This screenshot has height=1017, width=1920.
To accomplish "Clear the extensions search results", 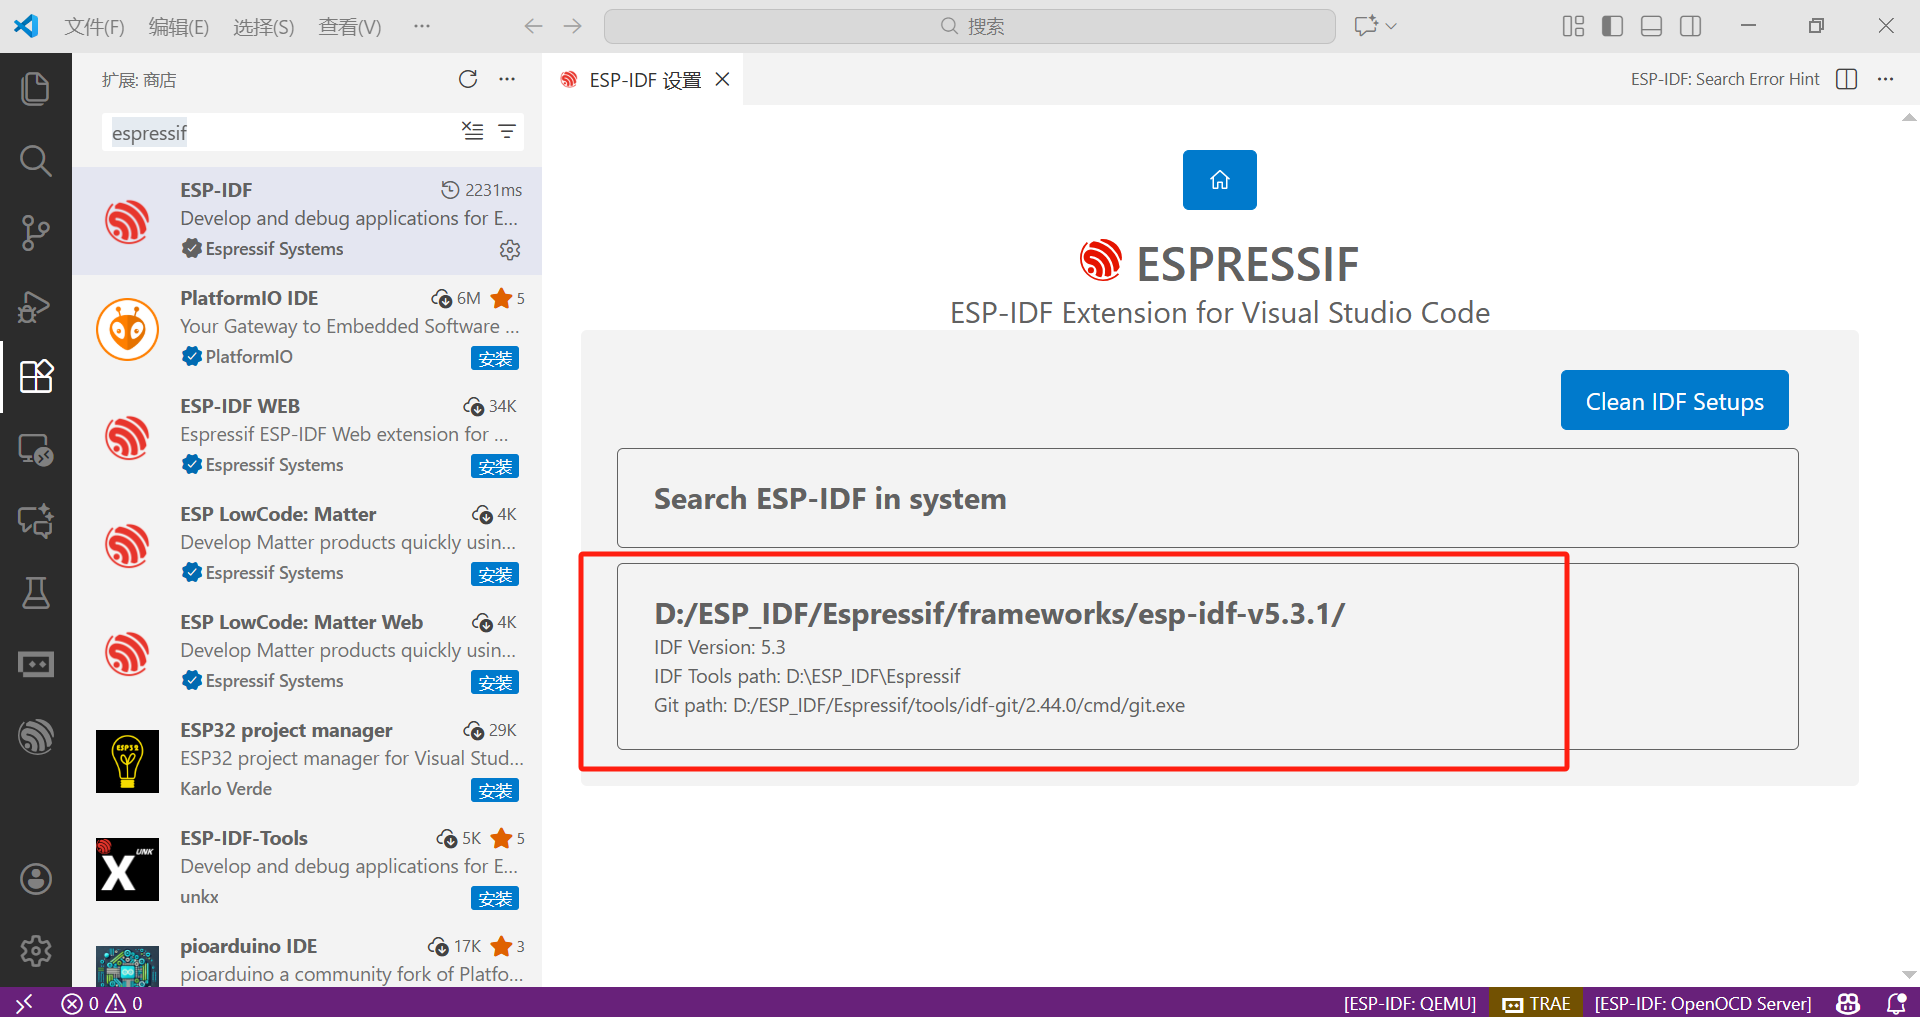I will click(472, 131).
